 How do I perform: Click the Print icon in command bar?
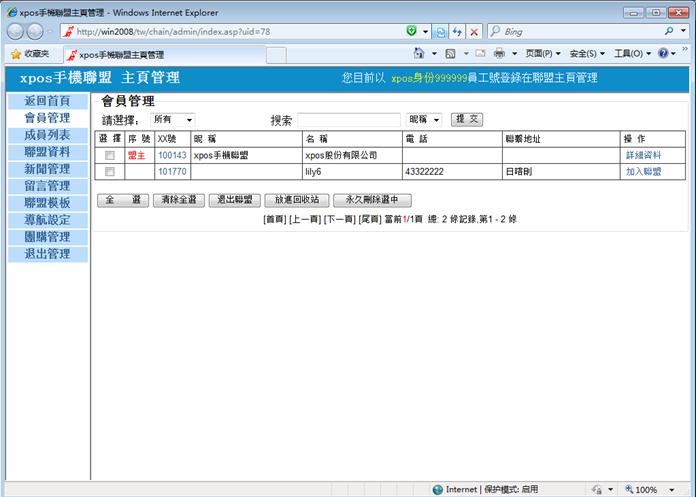click(x=499, y=54)
